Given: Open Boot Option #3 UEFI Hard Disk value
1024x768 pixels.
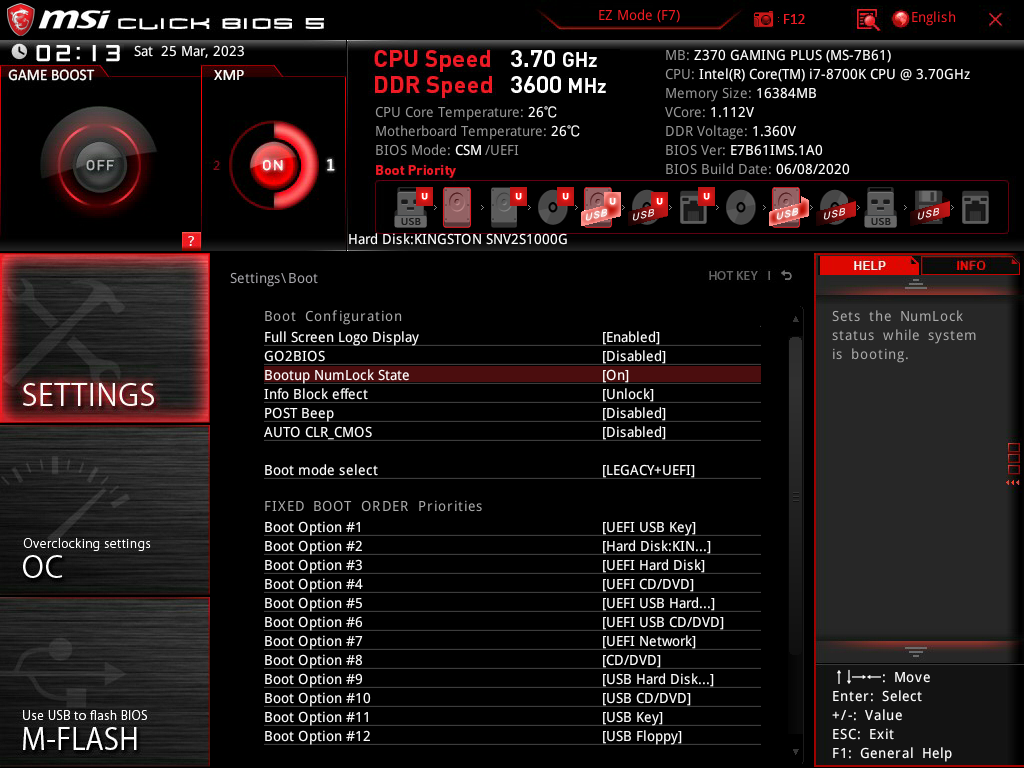Looking at the screenshot, I should [653, 565].
